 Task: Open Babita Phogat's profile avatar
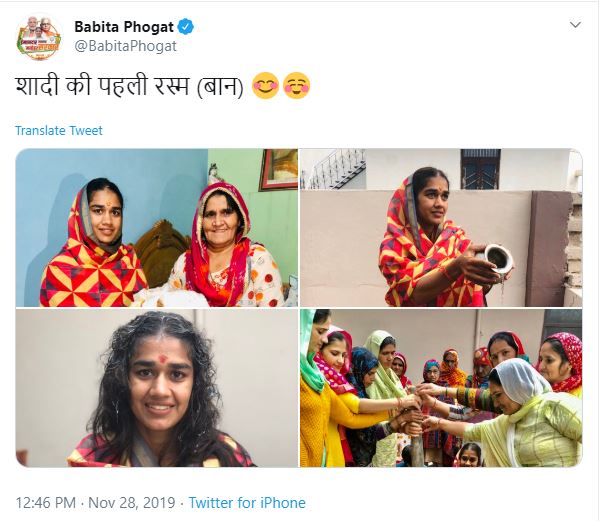39,37
